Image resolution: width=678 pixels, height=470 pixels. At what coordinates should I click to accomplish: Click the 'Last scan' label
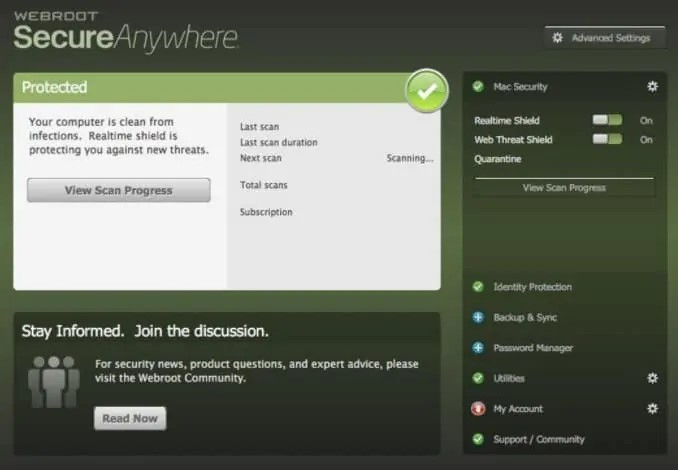[259, 127]
